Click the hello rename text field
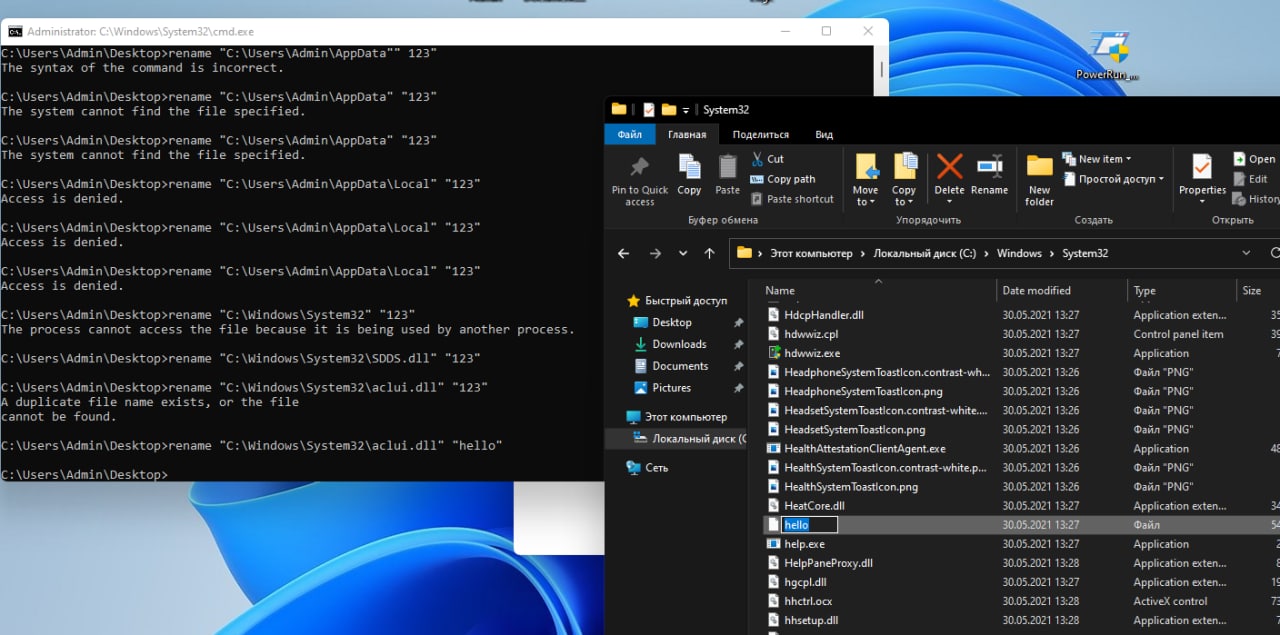 (x=810, y=525)
